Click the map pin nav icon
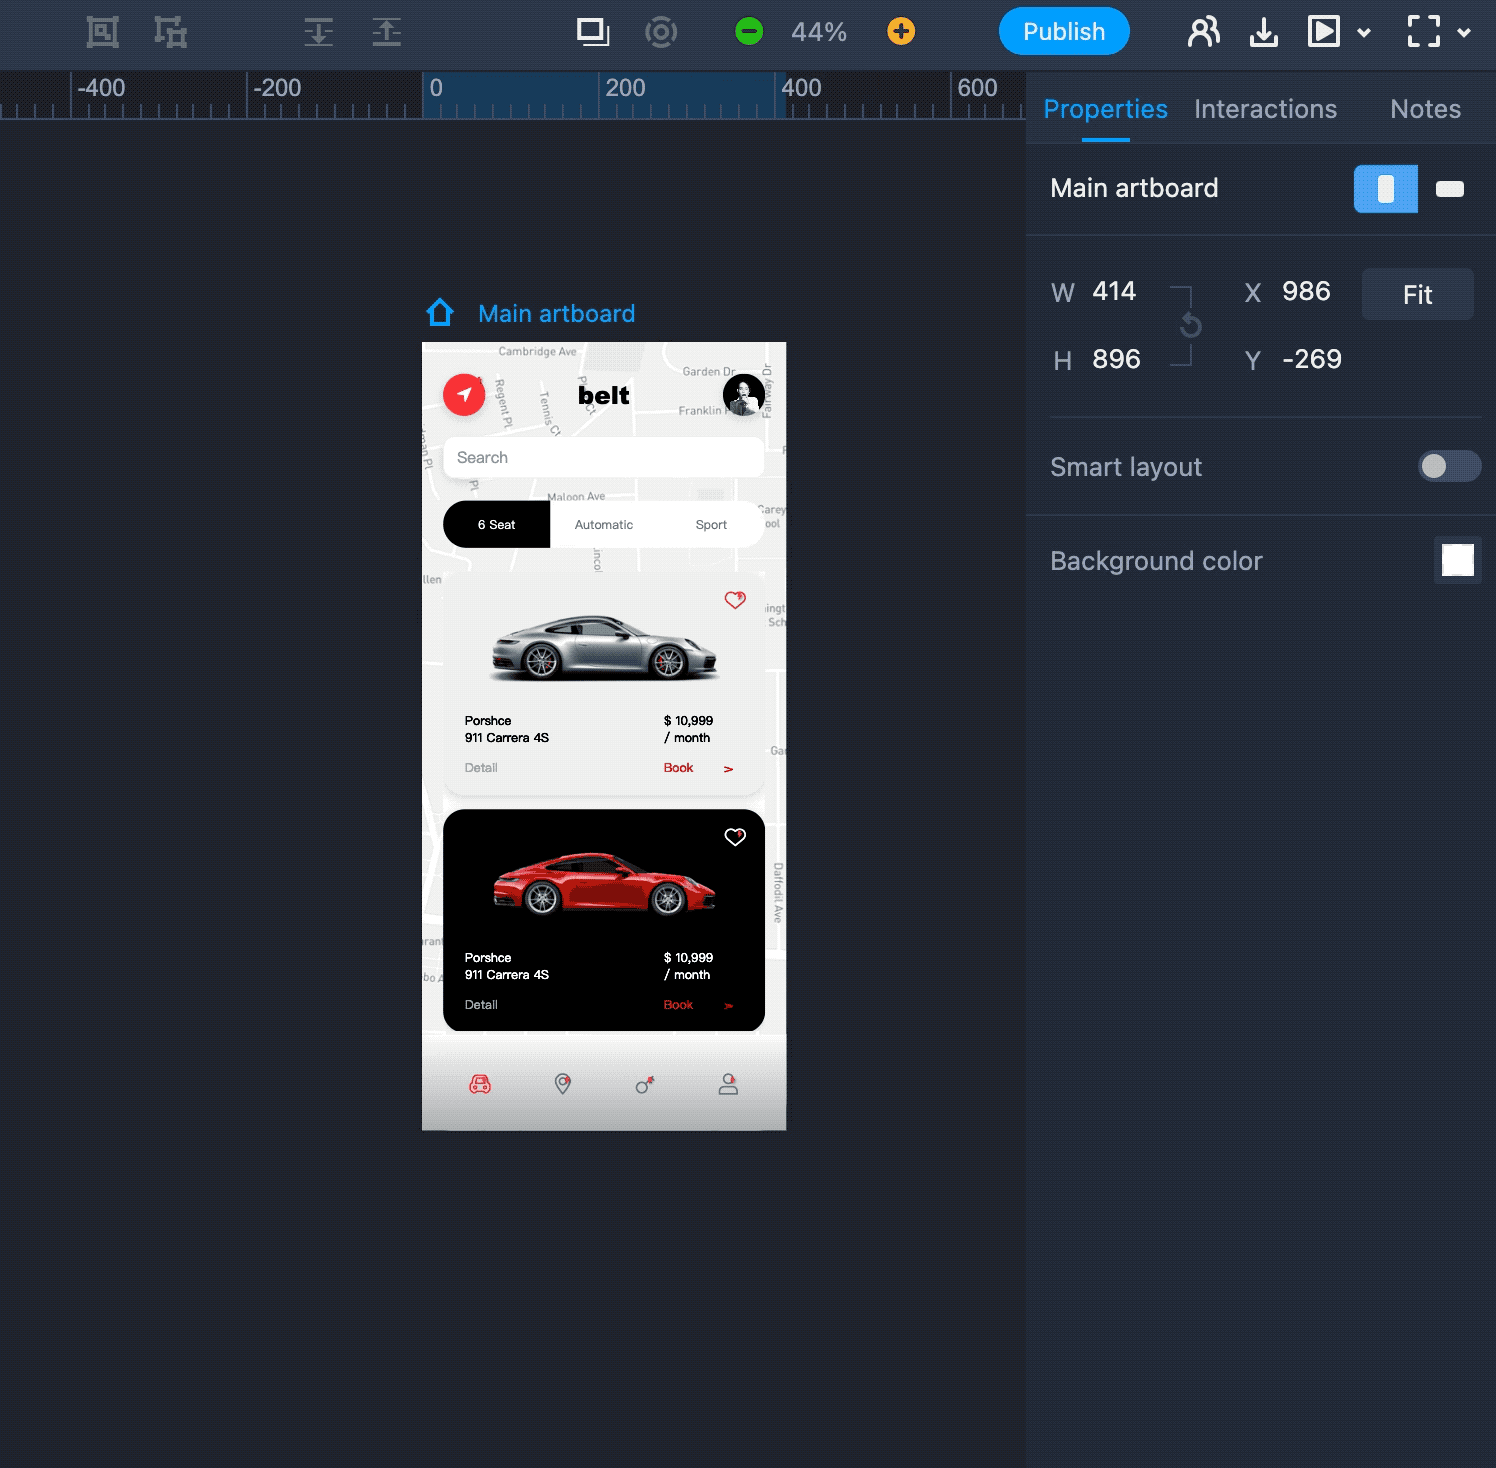The width and height of the screenshot is (1496, 1468). [563, 1084]
